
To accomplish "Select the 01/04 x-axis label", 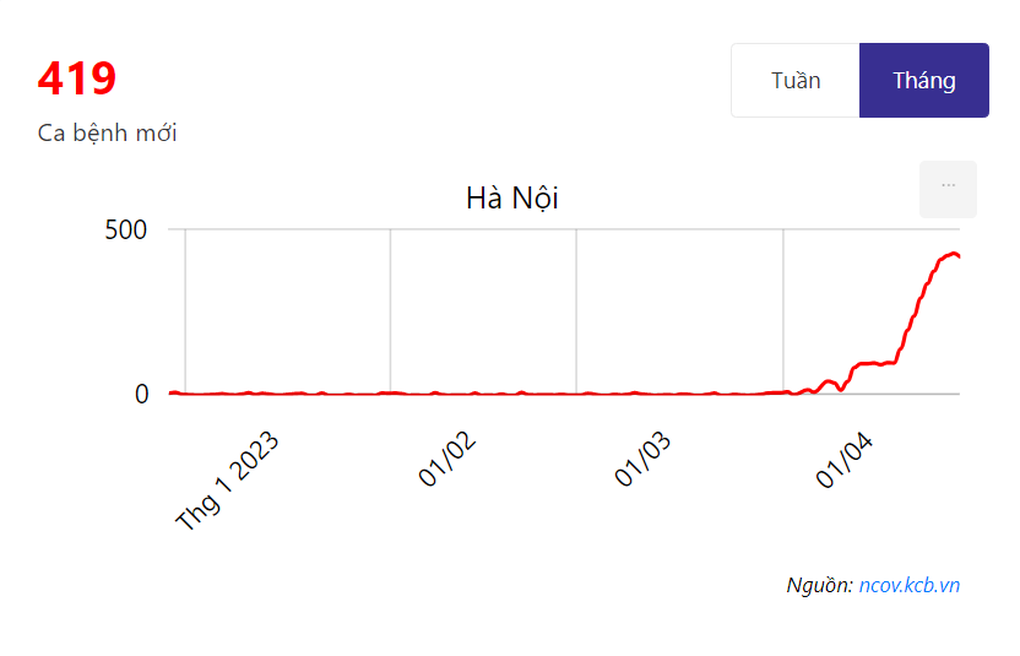I will click(844, 459).
